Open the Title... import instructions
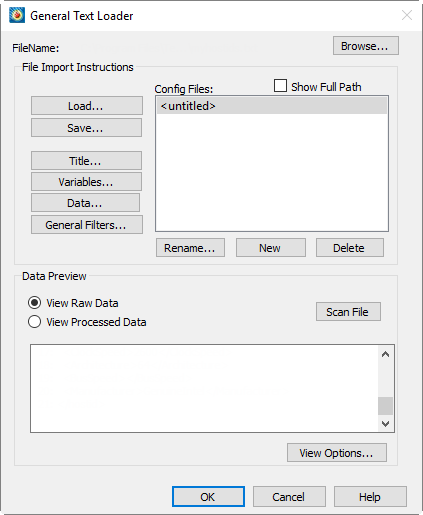The image size is (423, 515). pos(86,161)
